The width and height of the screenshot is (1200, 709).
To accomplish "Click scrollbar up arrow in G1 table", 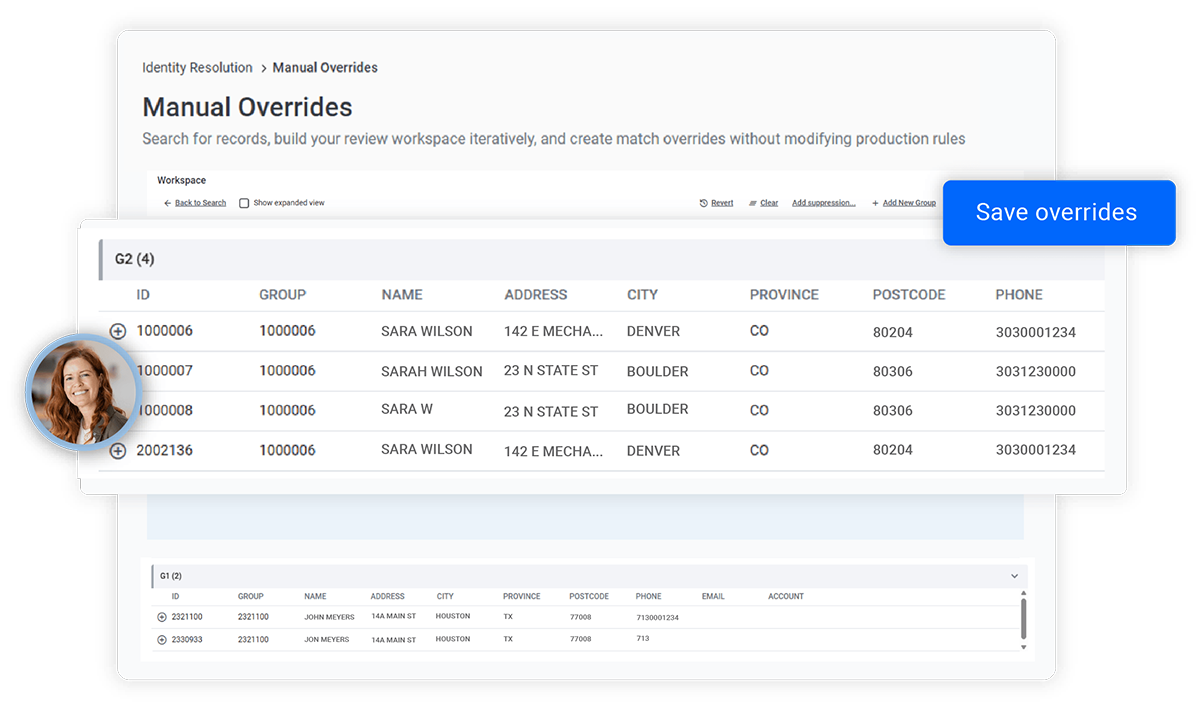I will tap(1023, 594).
